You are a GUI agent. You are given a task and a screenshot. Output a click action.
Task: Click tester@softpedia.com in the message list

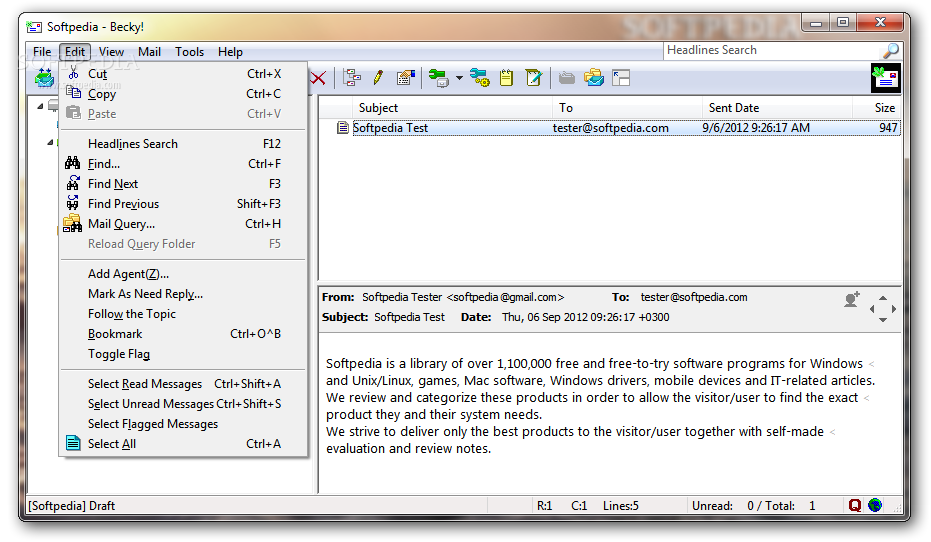coord(610,128)
